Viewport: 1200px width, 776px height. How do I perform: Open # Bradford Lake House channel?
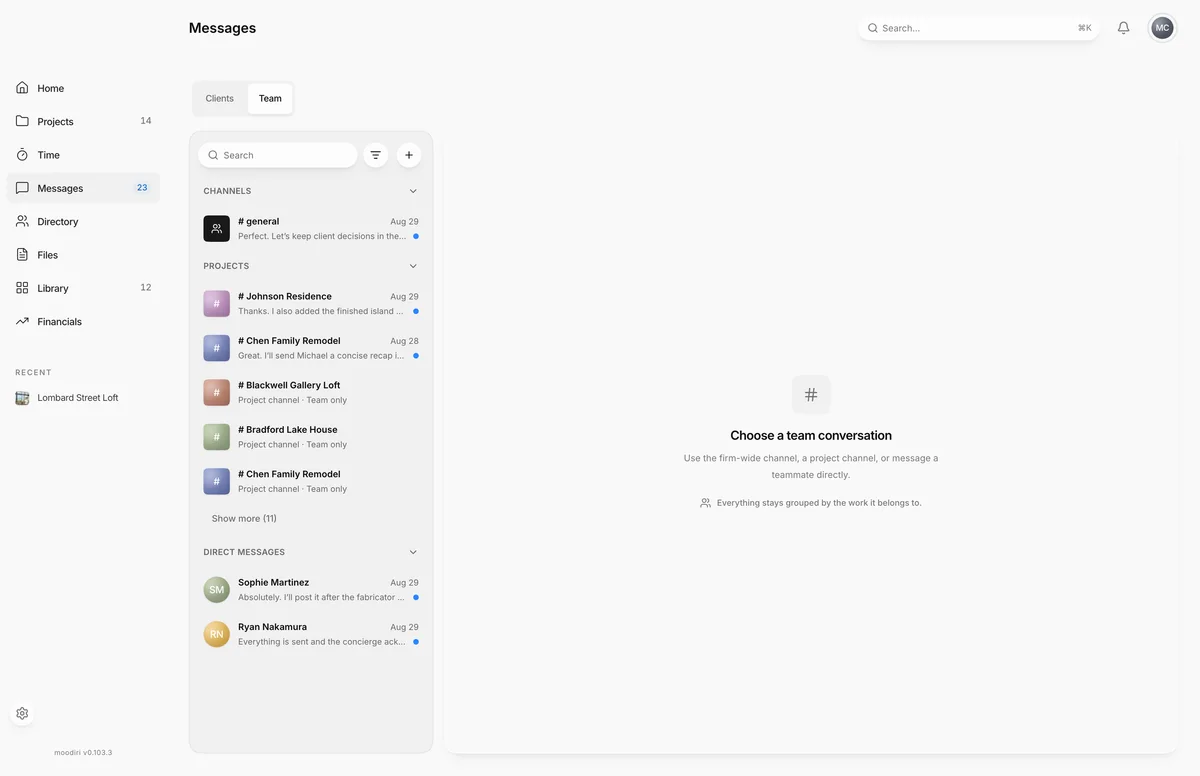[x=311, y=437]
